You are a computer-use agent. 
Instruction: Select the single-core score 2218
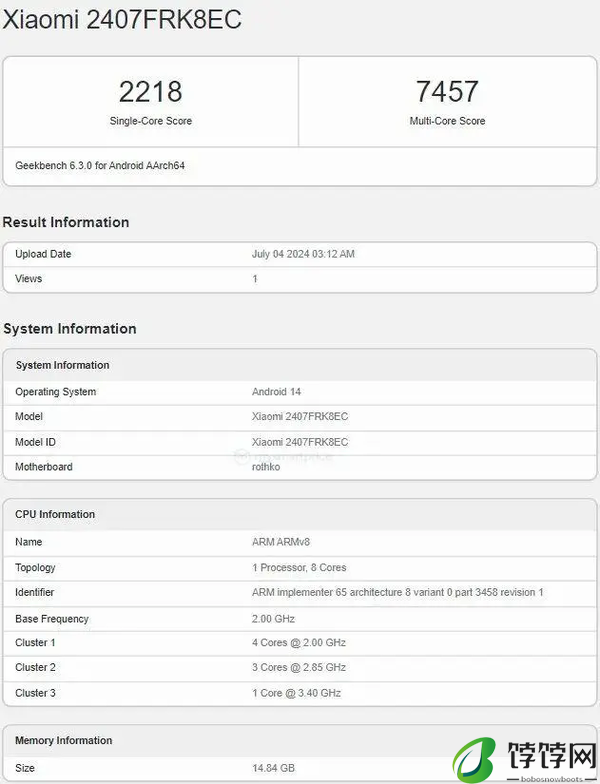150,92
